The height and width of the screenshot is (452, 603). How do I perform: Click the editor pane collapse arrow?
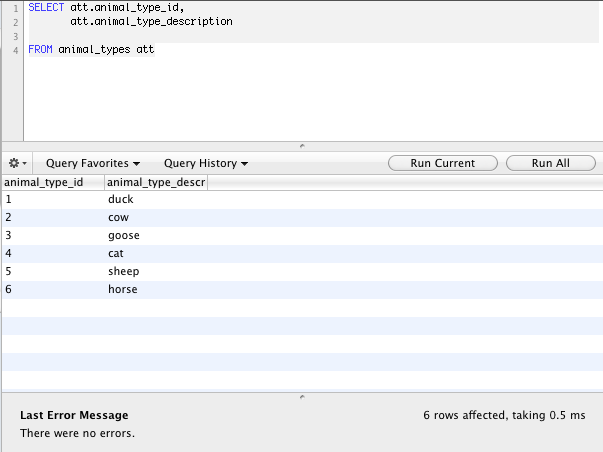[x=302, y=146]
